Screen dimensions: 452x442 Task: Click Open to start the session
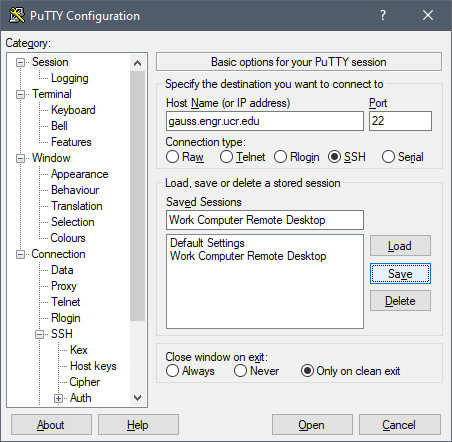[312, 425]
